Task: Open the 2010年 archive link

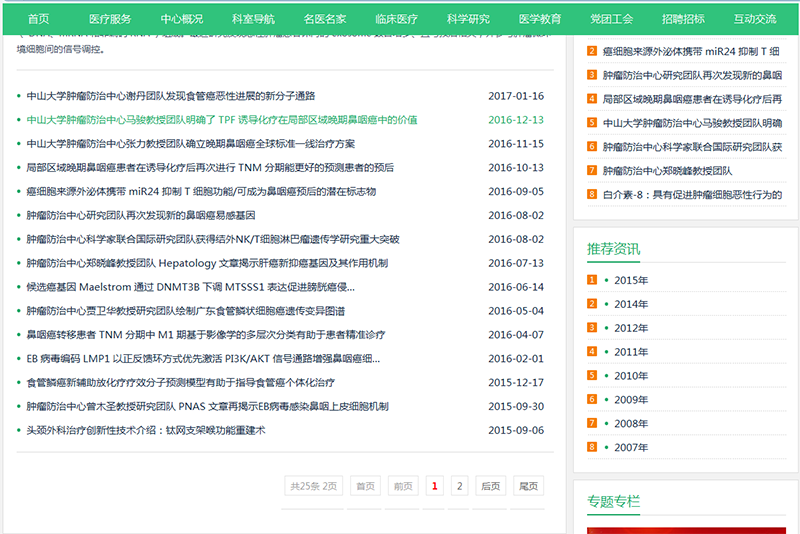Action: 631,376
